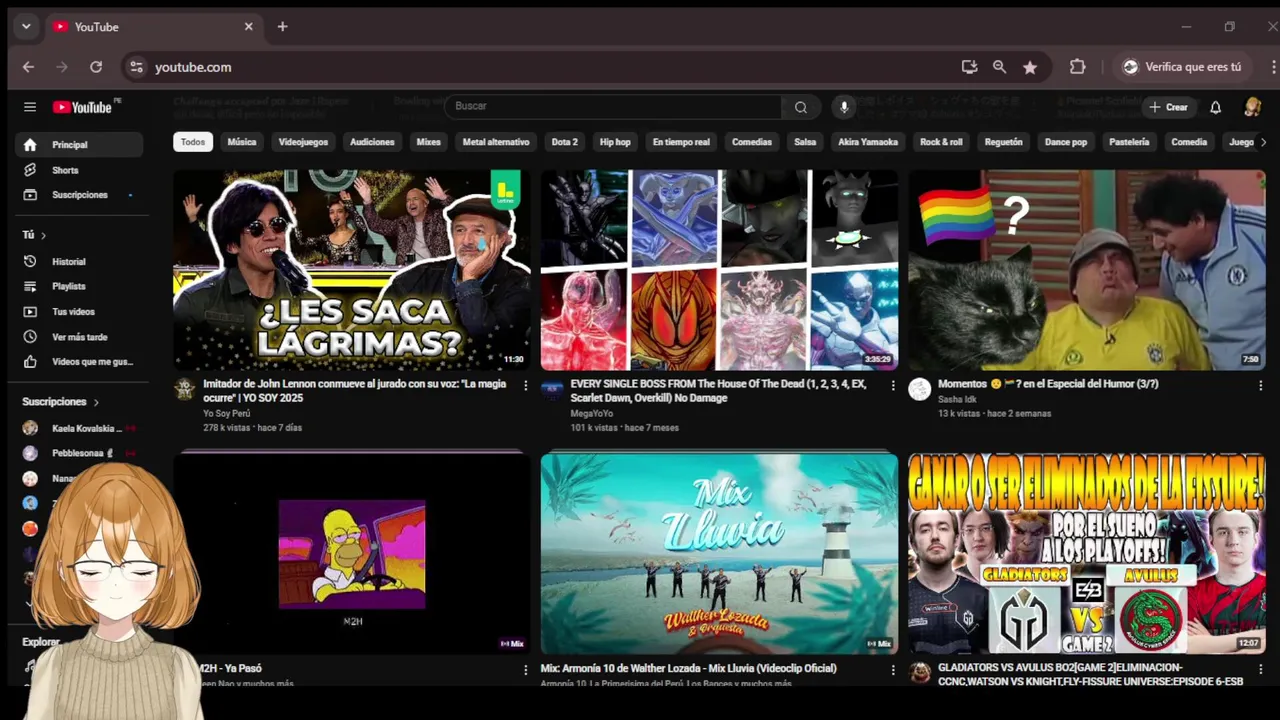Open options menu for Momentos Especial del Humor video
The image size is (1280, 720).
[x=1260, y=385]
